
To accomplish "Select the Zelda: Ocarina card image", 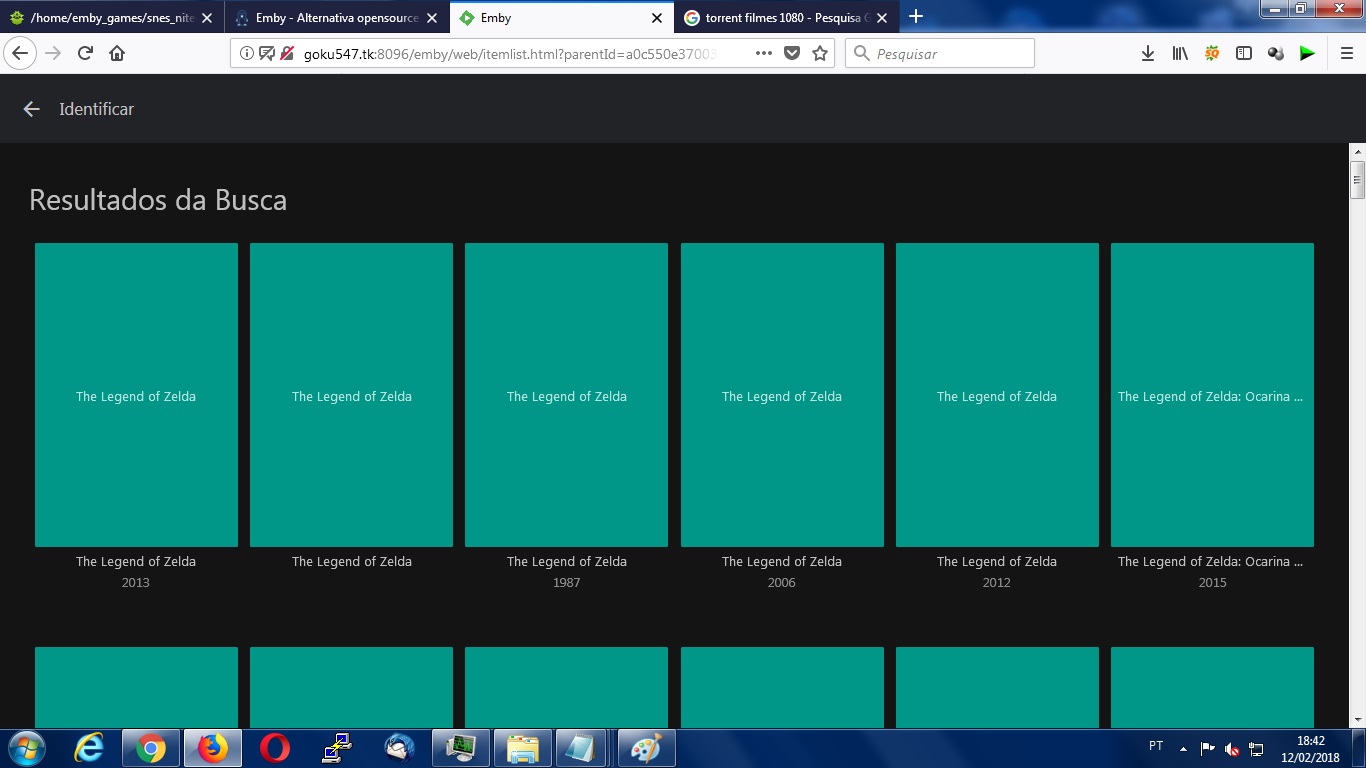I will (x=1212, y=395).
